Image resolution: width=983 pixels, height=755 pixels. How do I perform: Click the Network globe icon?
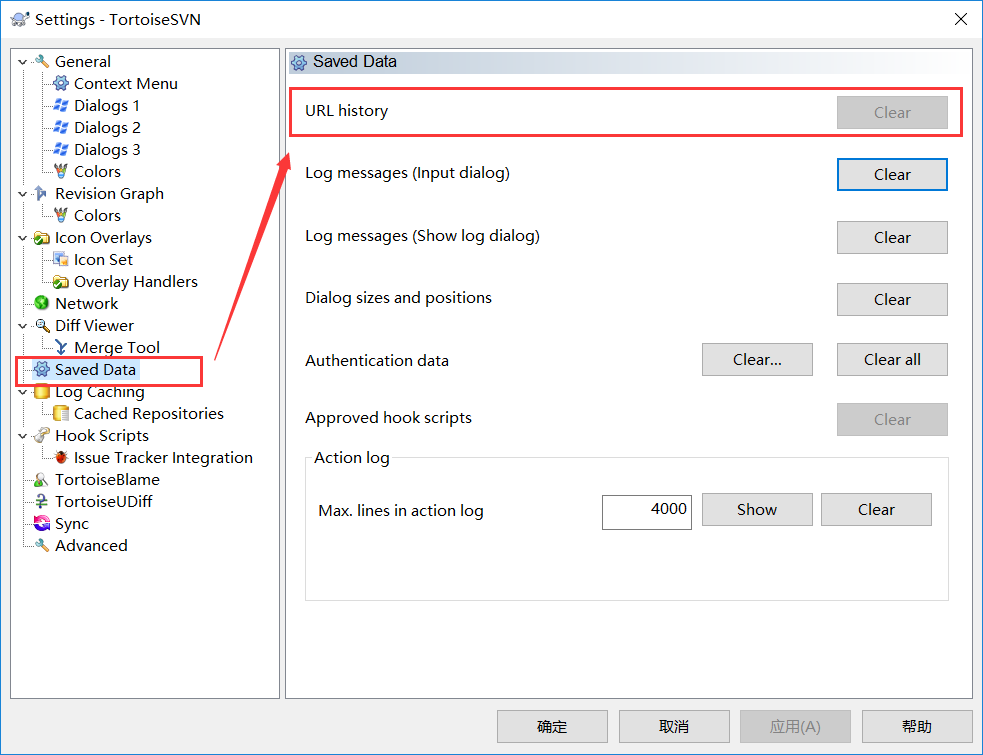[41, 304]
